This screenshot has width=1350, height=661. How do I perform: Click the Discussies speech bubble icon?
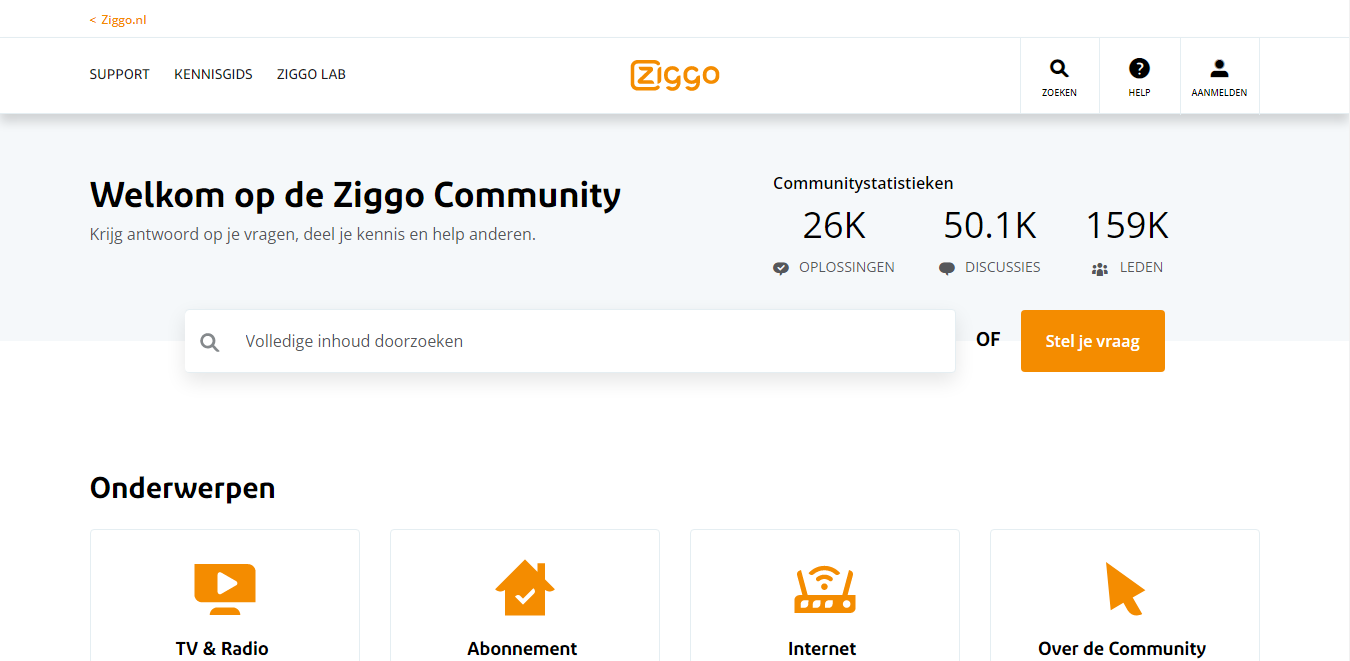(x=947, y=268)
